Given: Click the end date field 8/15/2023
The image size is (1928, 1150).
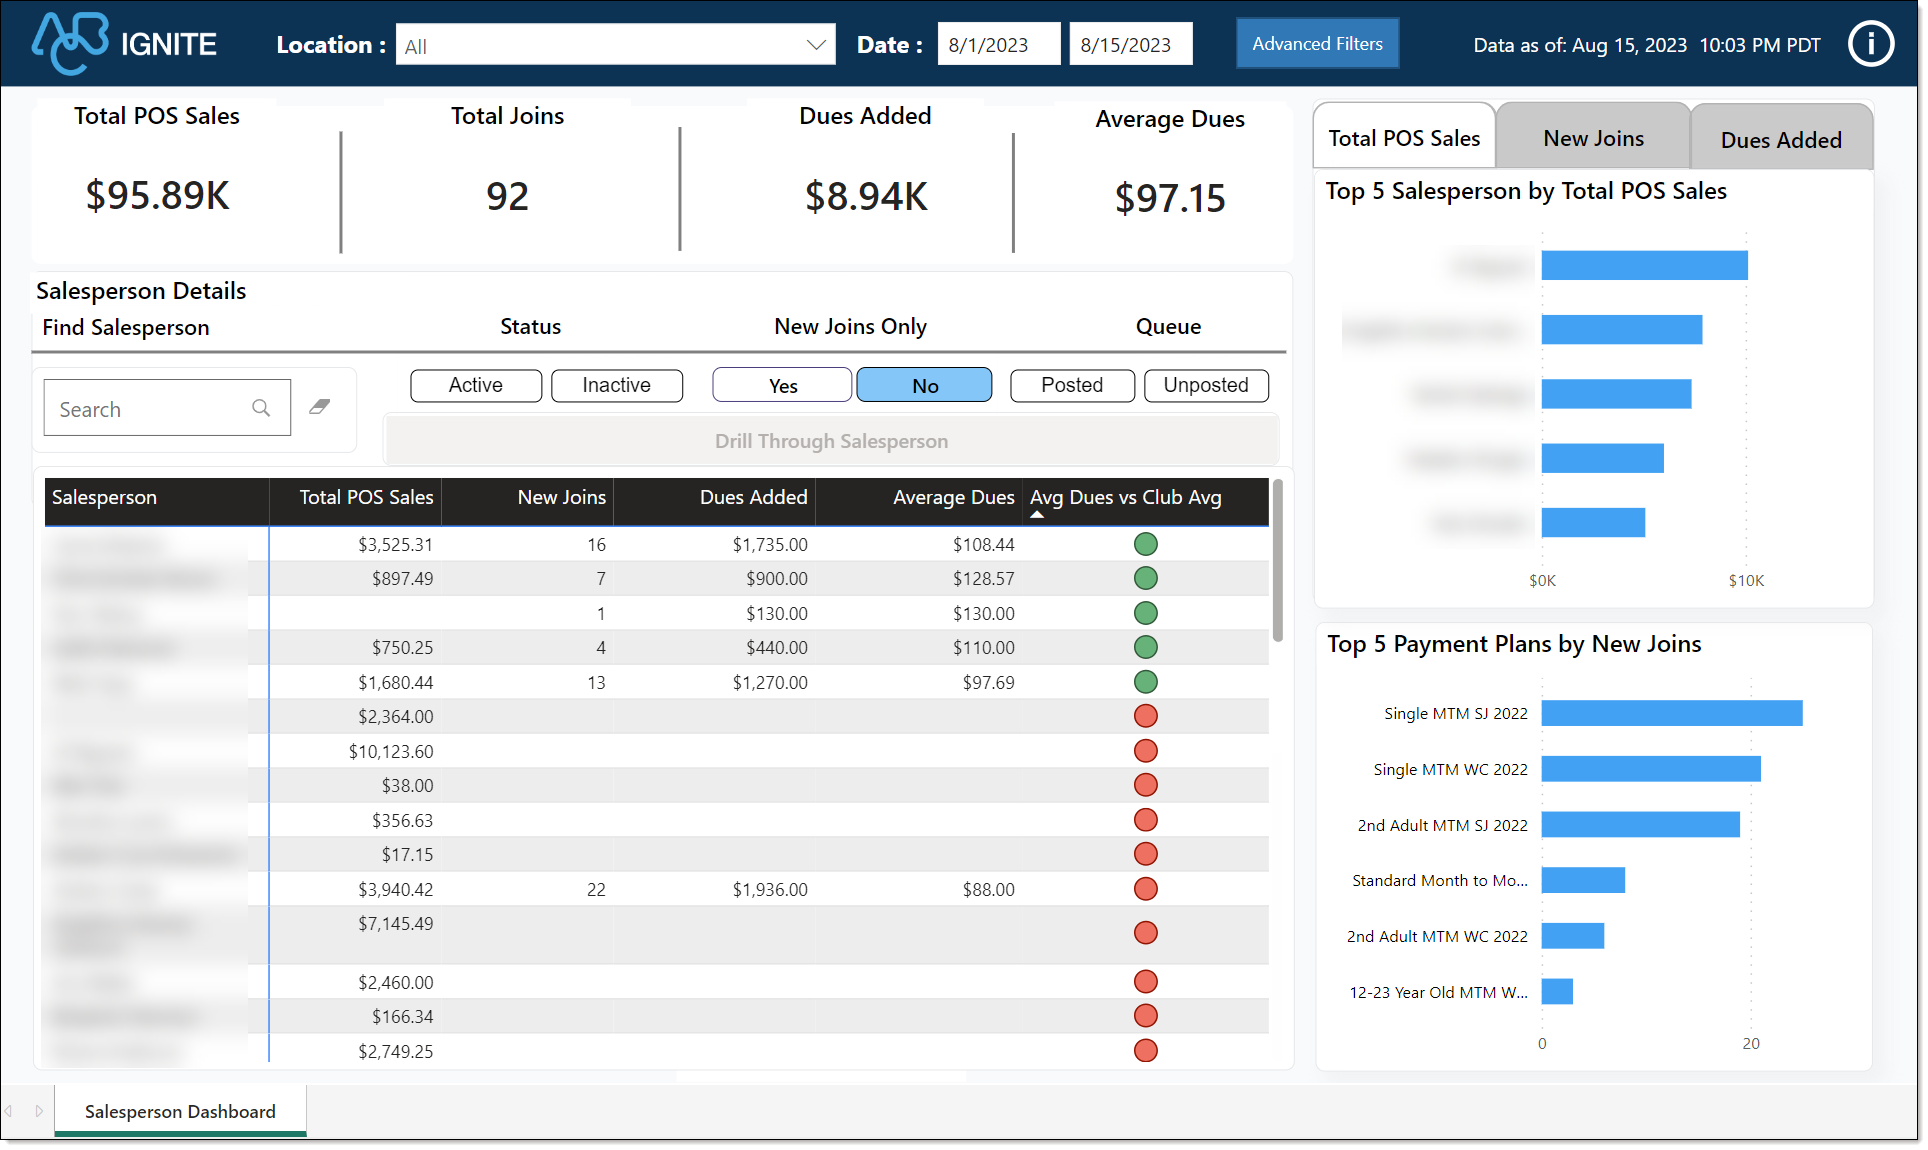Looking at the screenshot, I should pyautogui.click(x=1130, y=45).
